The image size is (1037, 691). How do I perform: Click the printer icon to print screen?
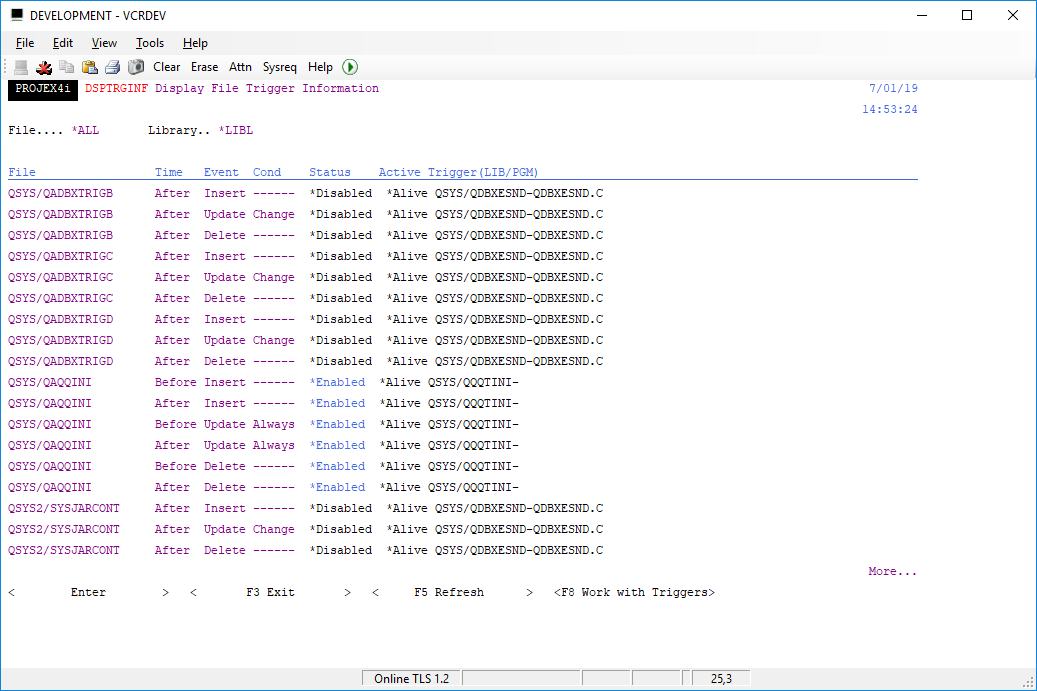click(112, 67)
